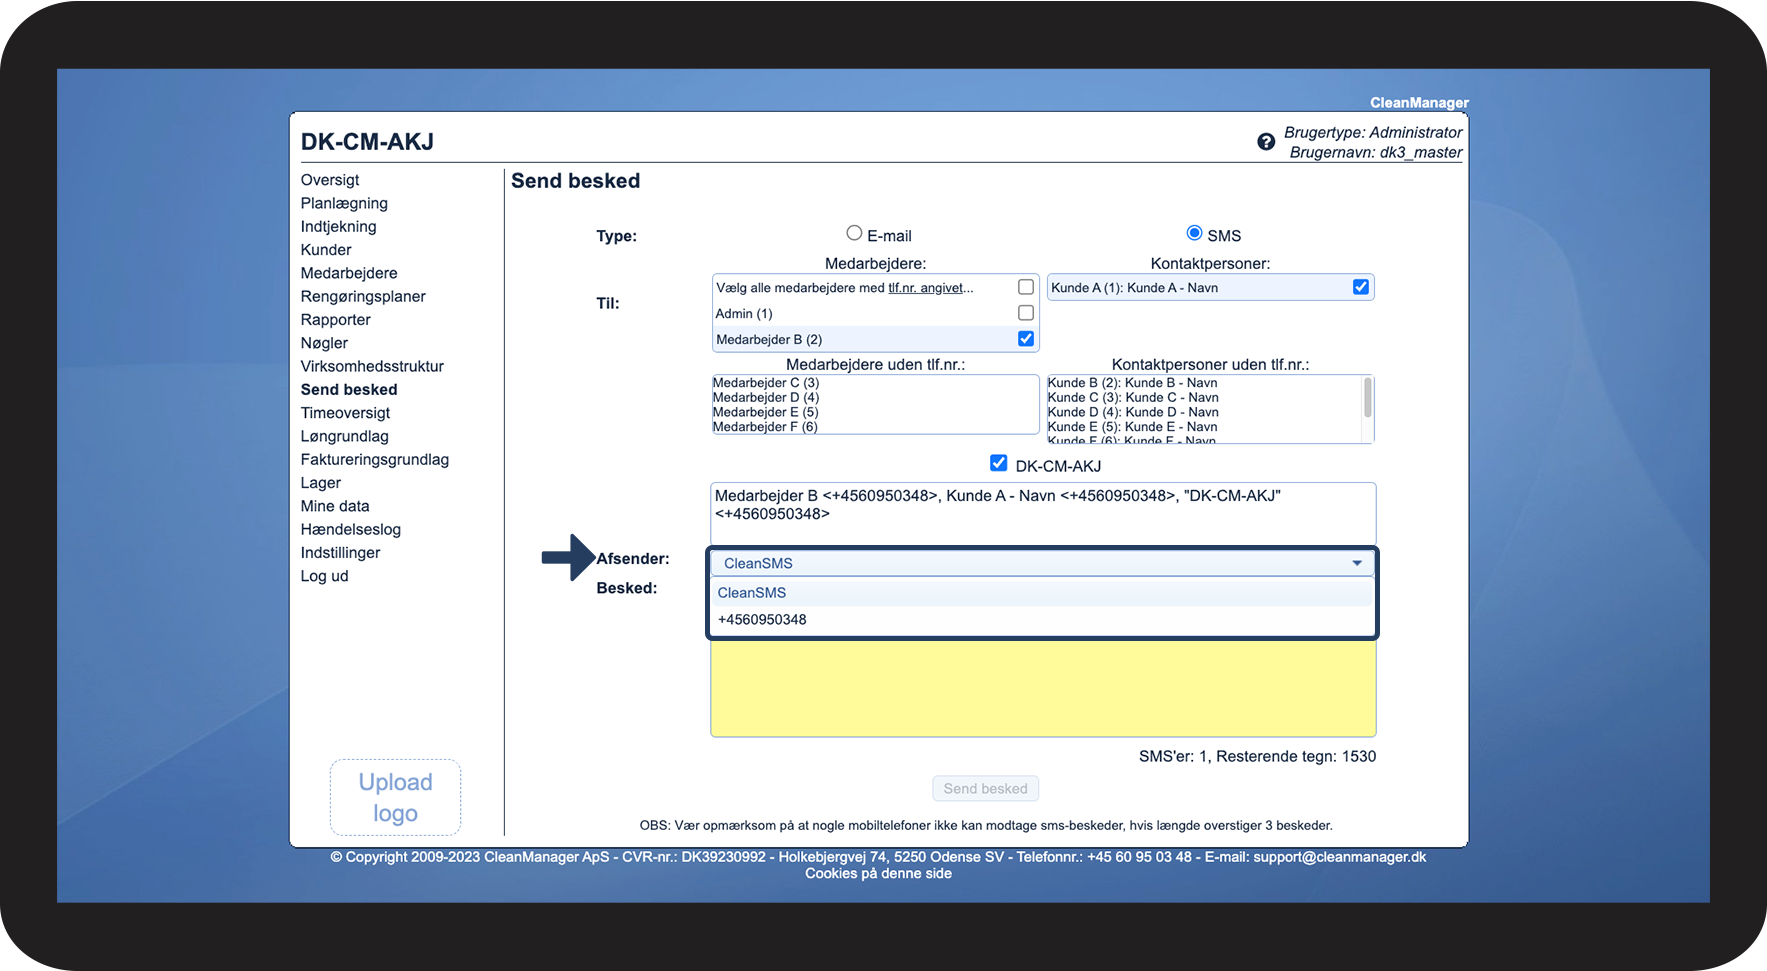The width and height of the screenshot is (1767, 971).
Task: Uncheck the DK-CM-AKJ checkbox
Action: [998, 463]
